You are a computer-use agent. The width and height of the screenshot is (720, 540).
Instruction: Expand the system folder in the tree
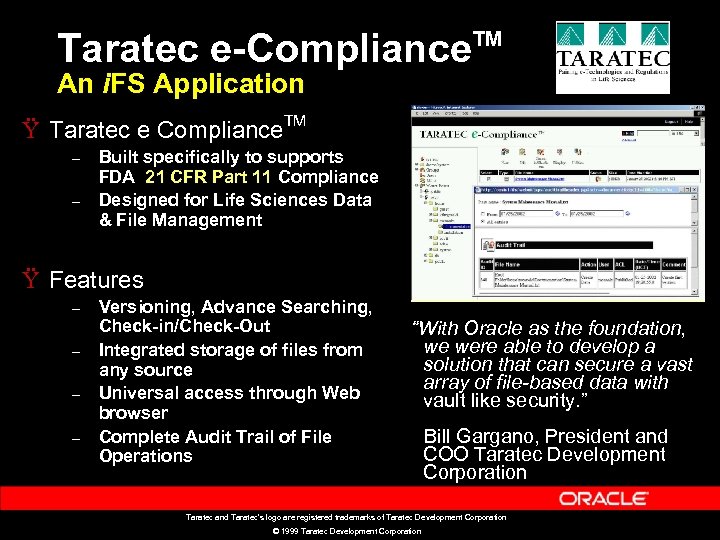click(430, 249)
